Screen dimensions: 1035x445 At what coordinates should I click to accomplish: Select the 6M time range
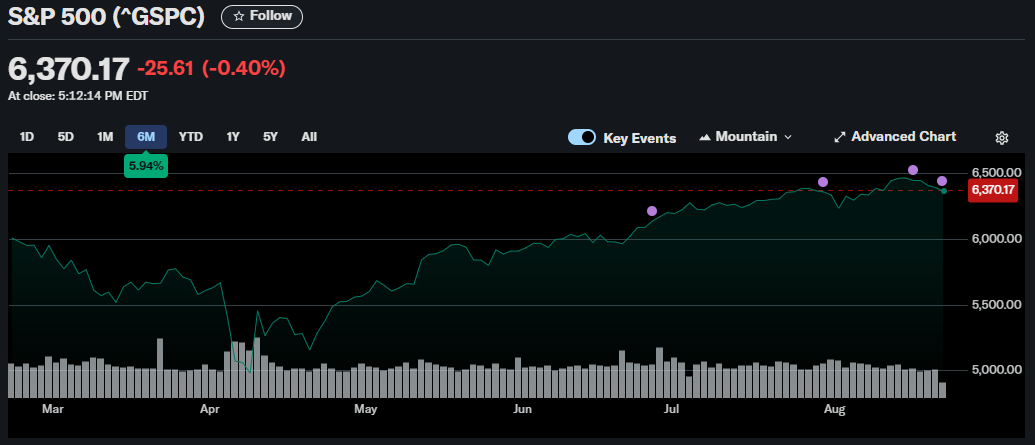point(146,137)
